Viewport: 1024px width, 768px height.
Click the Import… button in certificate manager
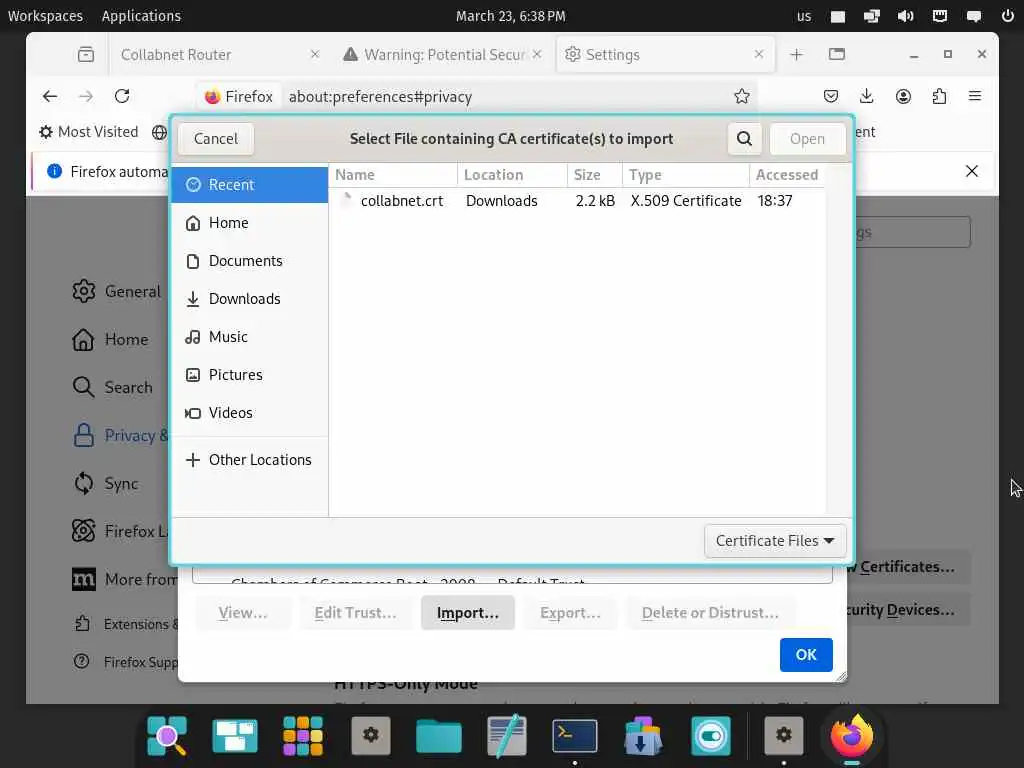point(468,613)
